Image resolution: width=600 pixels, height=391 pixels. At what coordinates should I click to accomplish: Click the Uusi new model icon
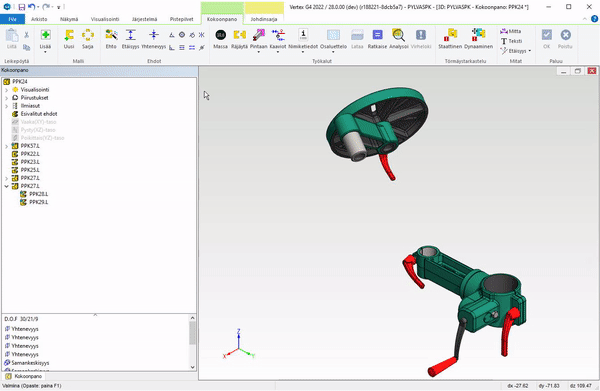coord(69,35)
